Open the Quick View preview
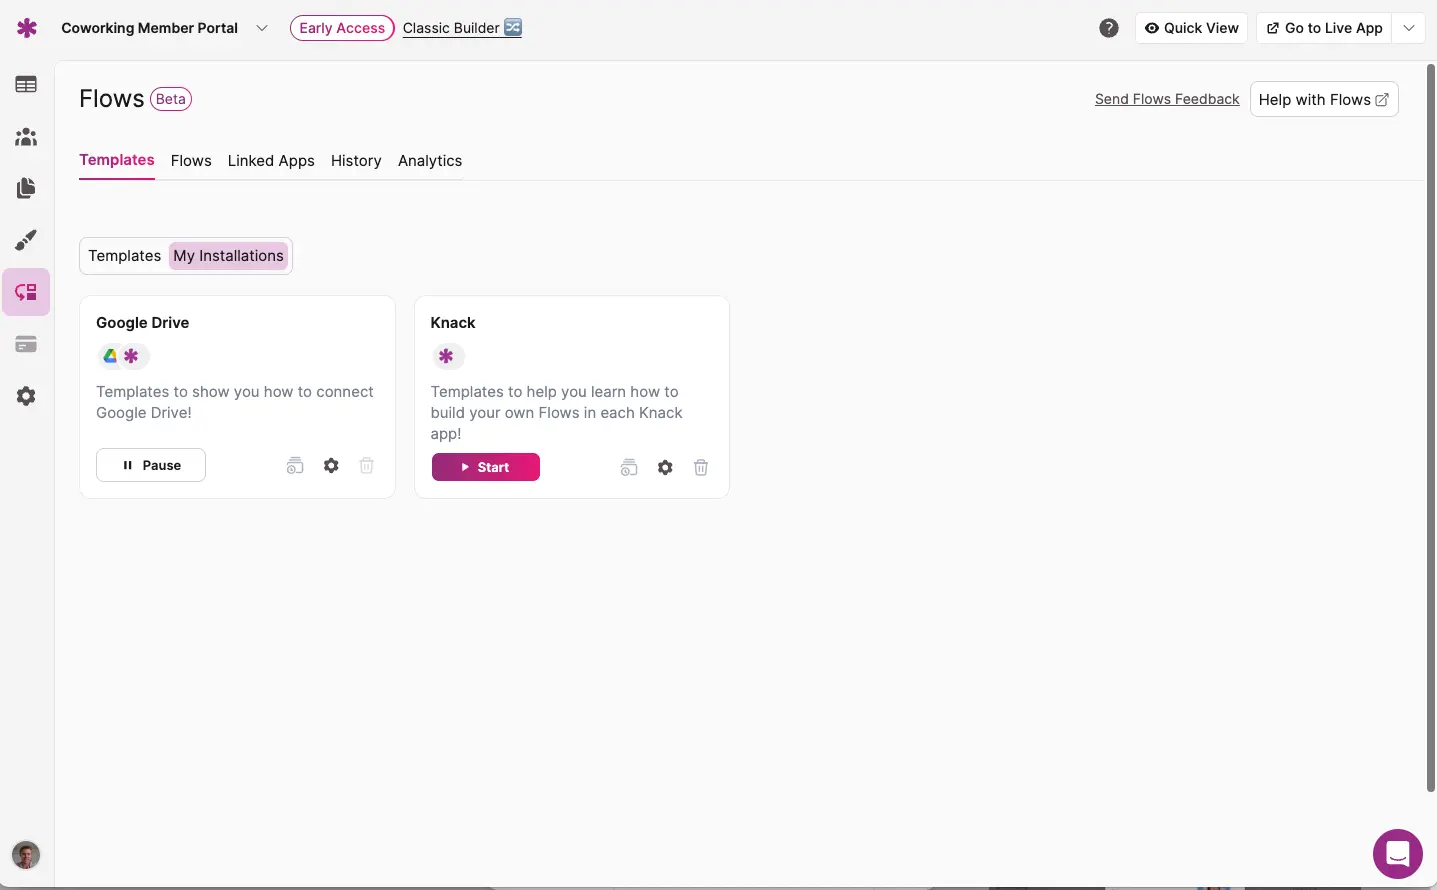Screen dimensions: 1437x890 coord(1191,28)
